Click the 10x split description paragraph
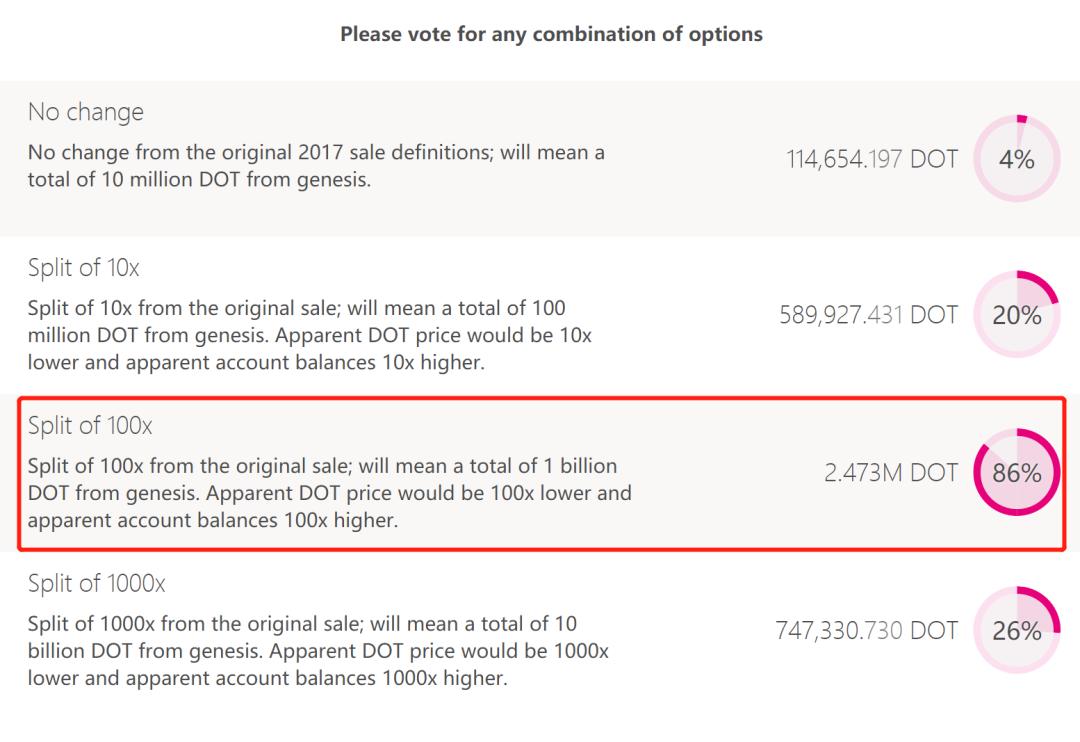Image resolution: width=1080 pixels, height=742 pixels. tap(310, 335)
